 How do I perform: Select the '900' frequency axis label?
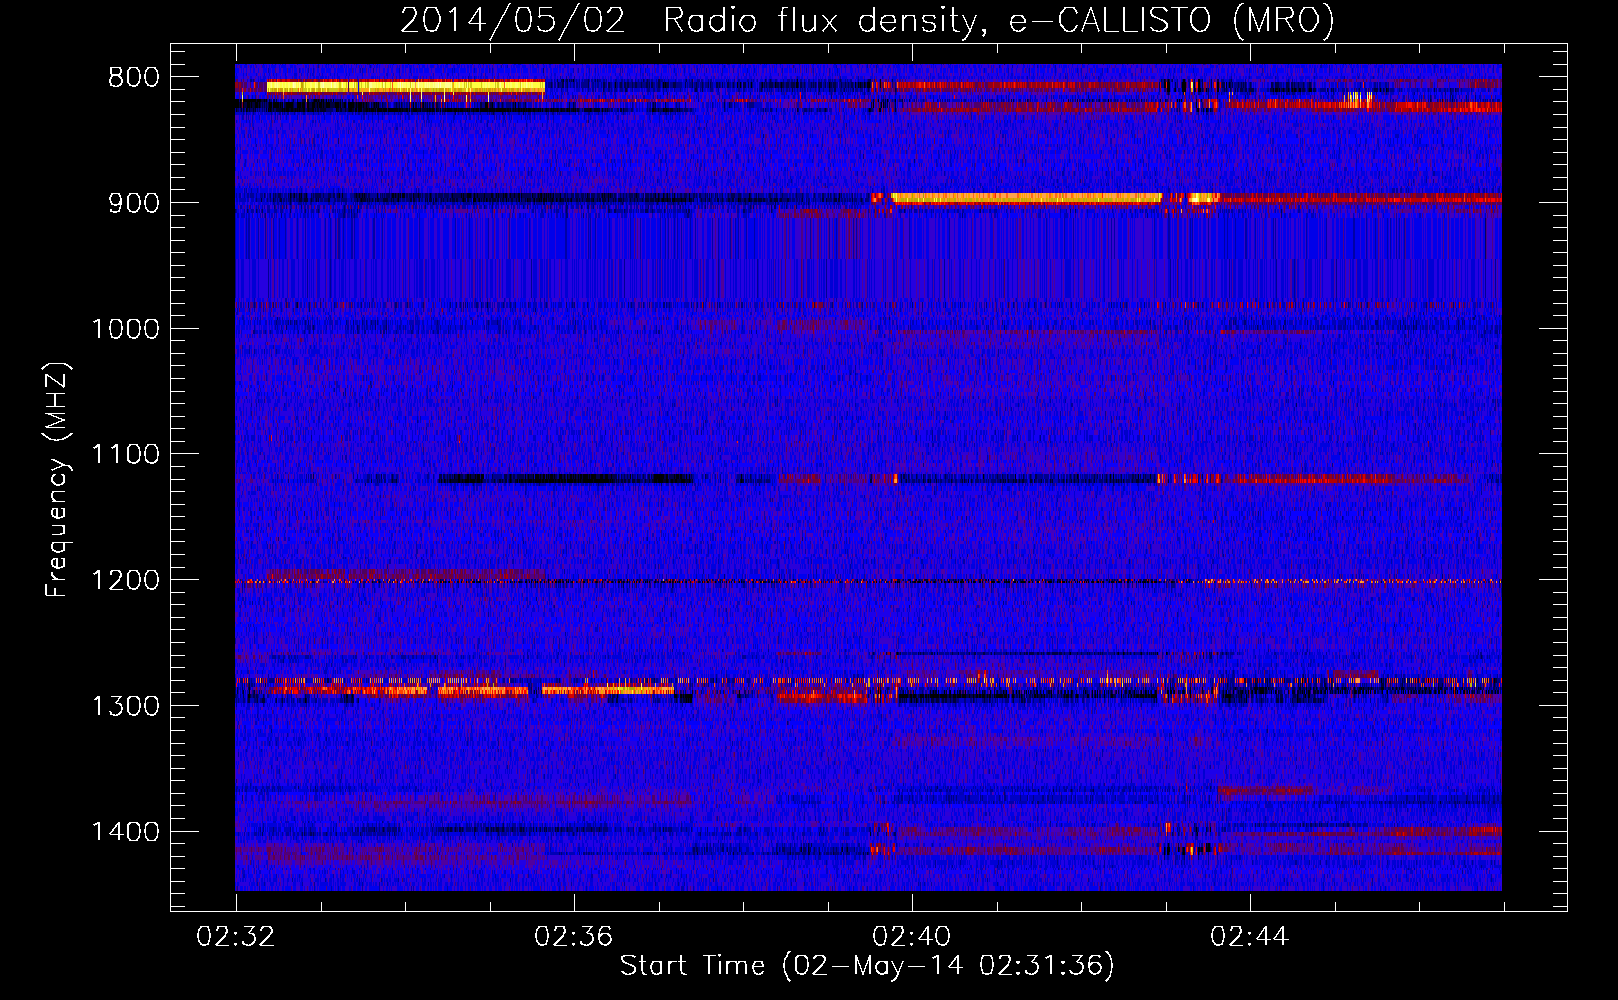click(x=133, y=203)
